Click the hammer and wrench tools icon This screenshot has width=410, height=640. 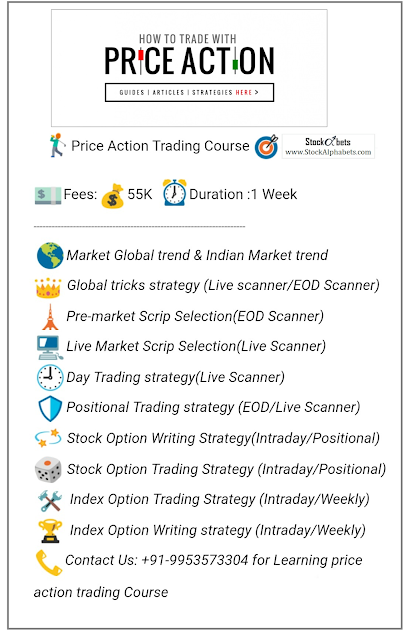coord(50,501)
